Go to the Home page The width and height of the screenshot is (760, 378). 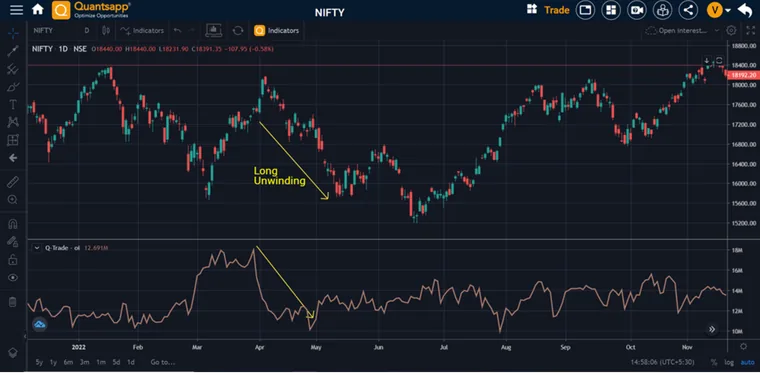pyautogui.click(x=37, y=9)
